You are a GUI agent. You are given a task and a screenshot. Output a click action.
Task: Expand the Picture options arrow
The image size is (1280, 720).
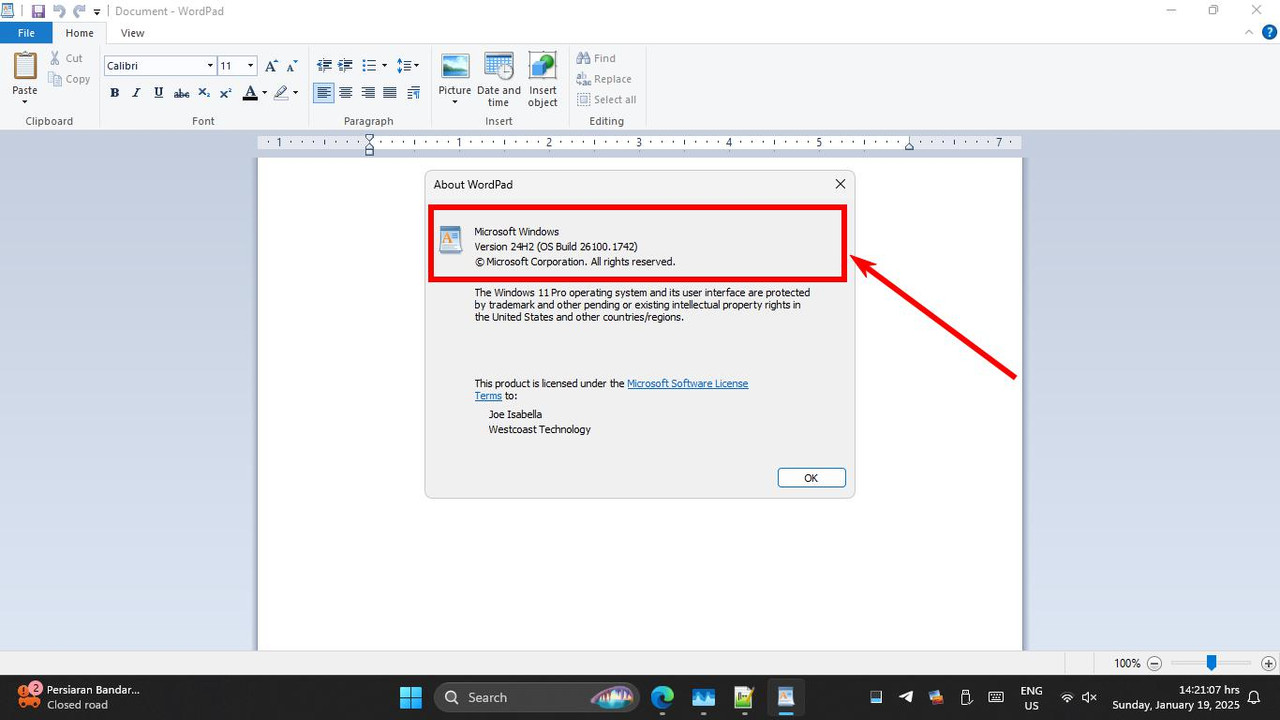pos(455,102)
